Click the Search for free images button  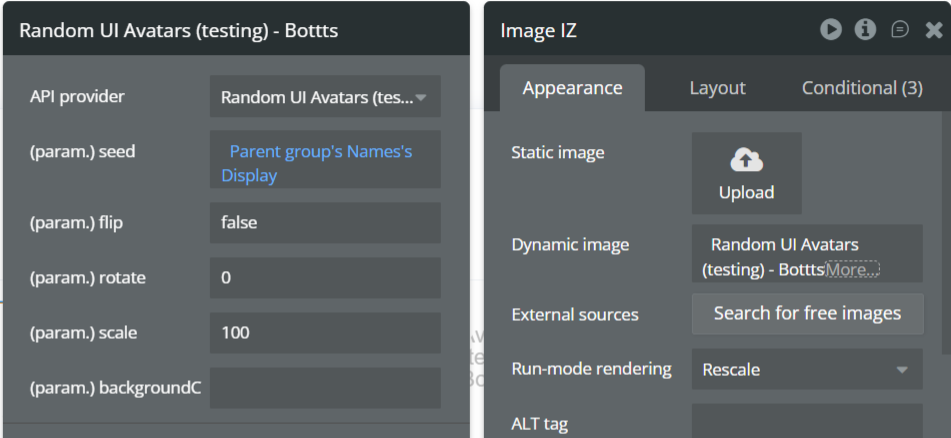click(x=806, y=313)
